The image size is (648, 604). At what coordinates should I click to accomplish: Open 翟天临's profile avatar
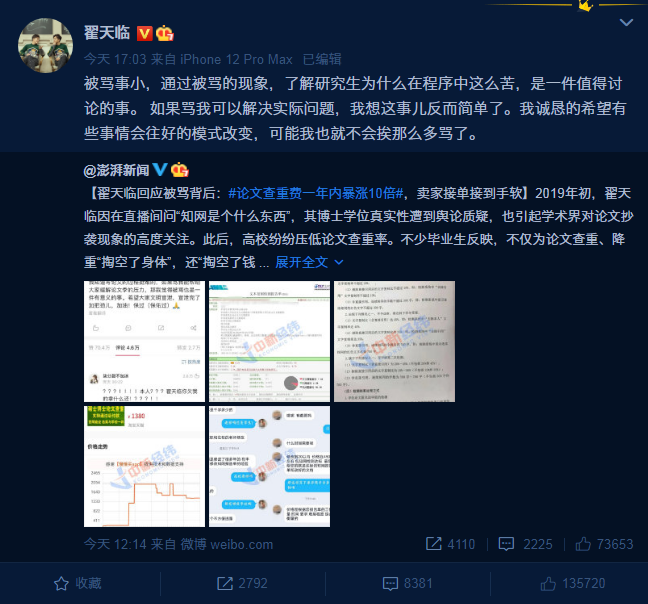tap(45, 45)
